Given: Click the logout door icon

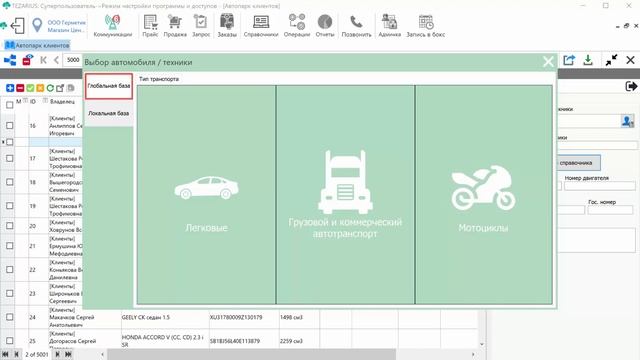Looking at the screenshot, I should click(17, 26).
